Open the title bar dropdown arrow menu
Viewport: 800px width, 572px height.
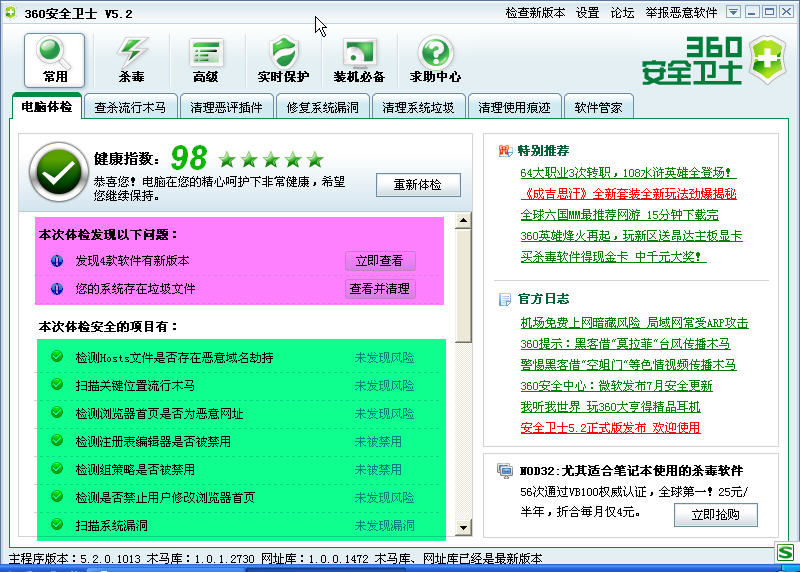point(733,12)
